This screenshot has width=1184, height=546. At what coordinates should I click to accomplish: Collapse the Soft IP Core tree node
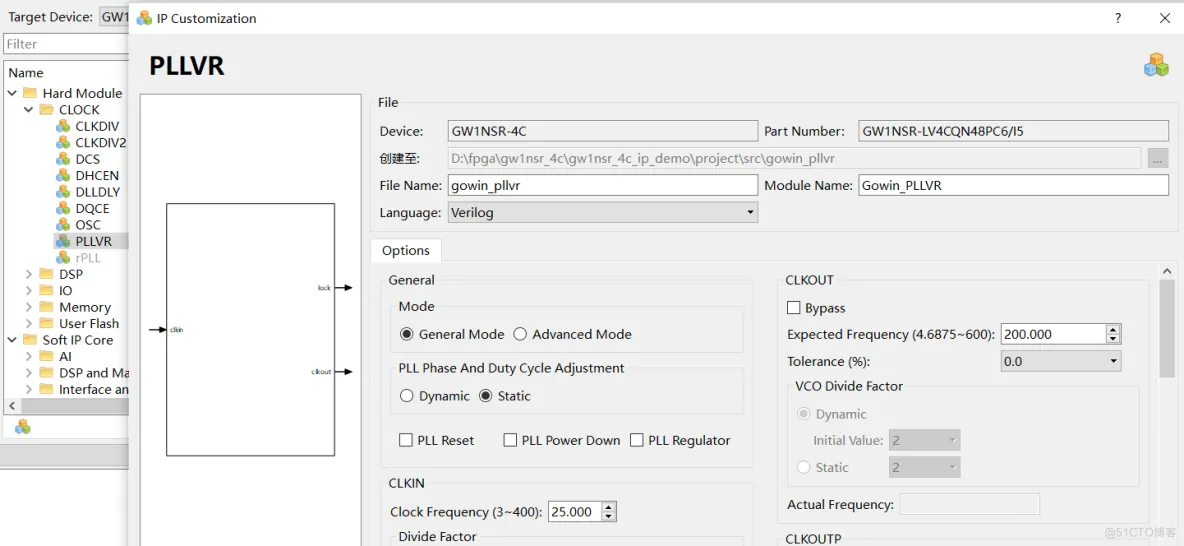(x=12, y=340)
